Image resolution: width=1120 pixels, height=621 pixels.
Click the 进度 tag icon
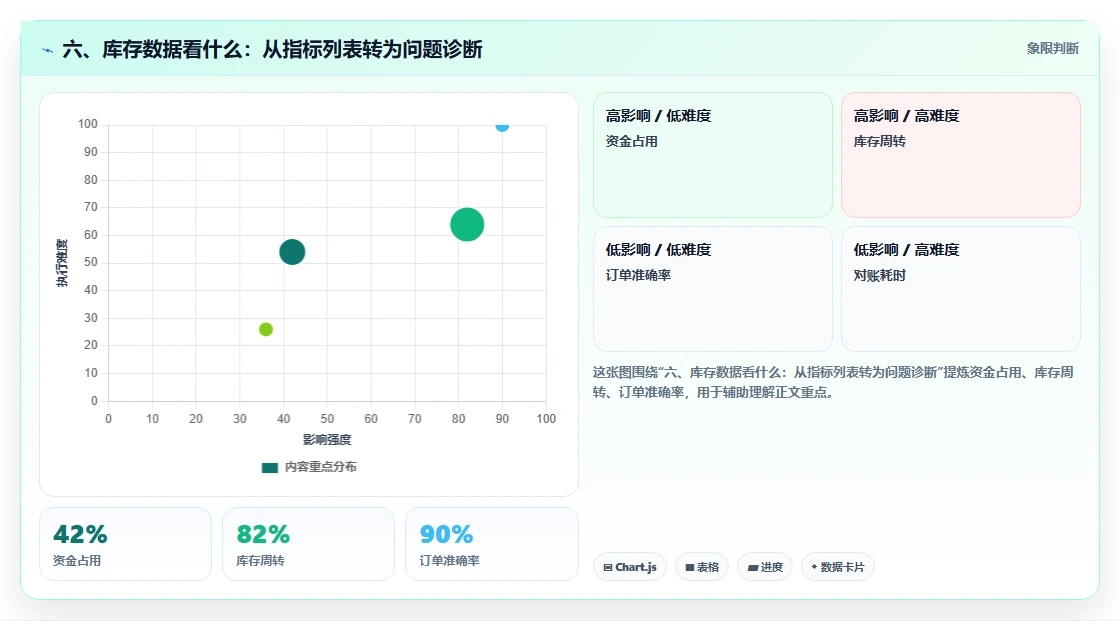click(x=753, y=567)
